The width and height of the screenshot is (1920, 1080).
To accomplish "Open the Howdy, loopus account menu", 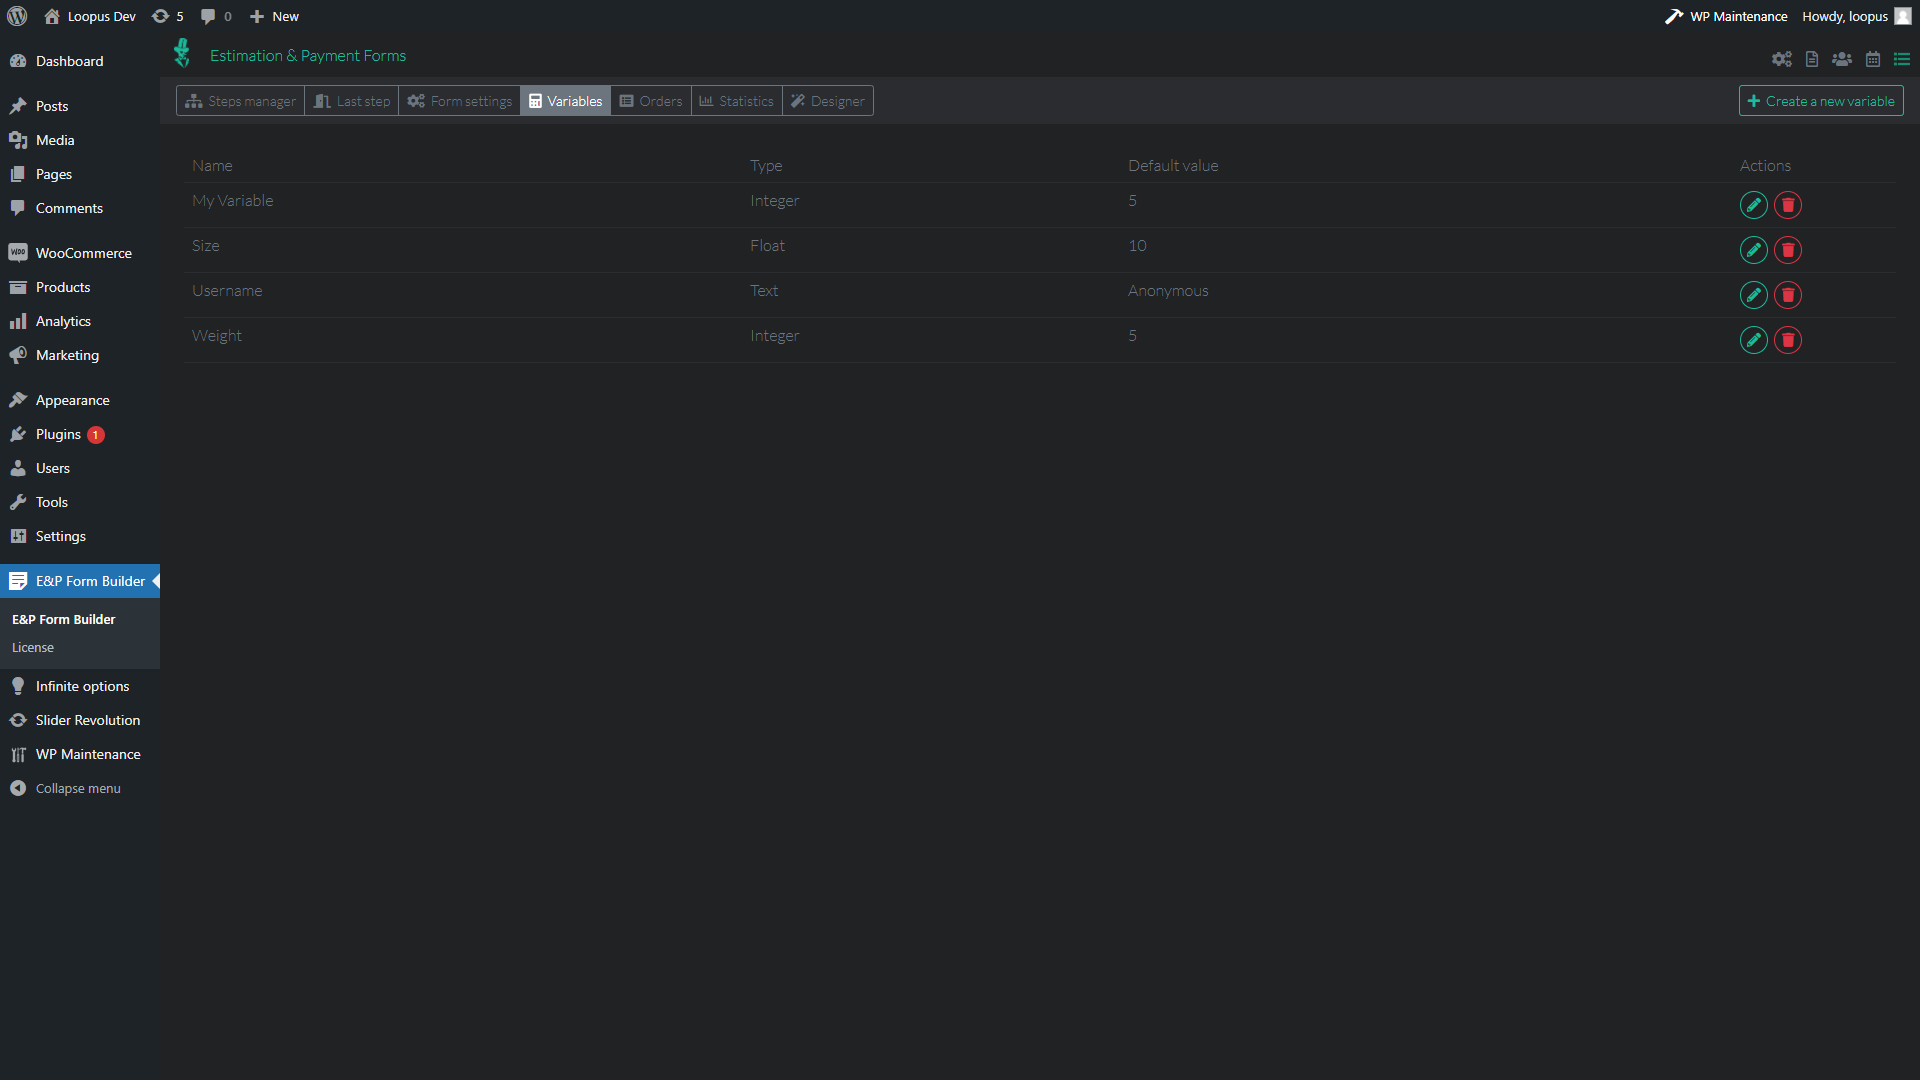I will click(x=1854, y=16).
